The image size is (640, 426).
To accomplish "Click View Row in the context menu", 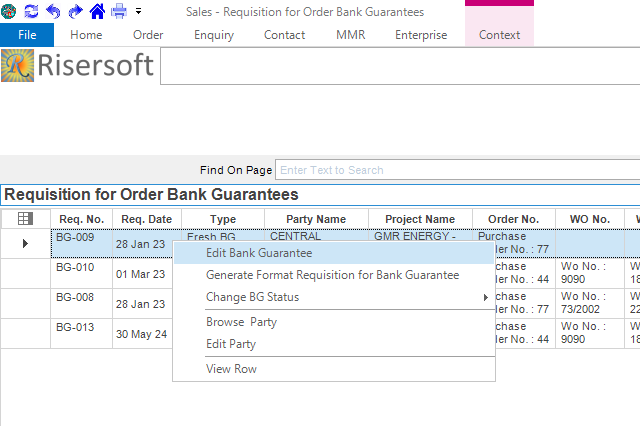I will (231, 369).
